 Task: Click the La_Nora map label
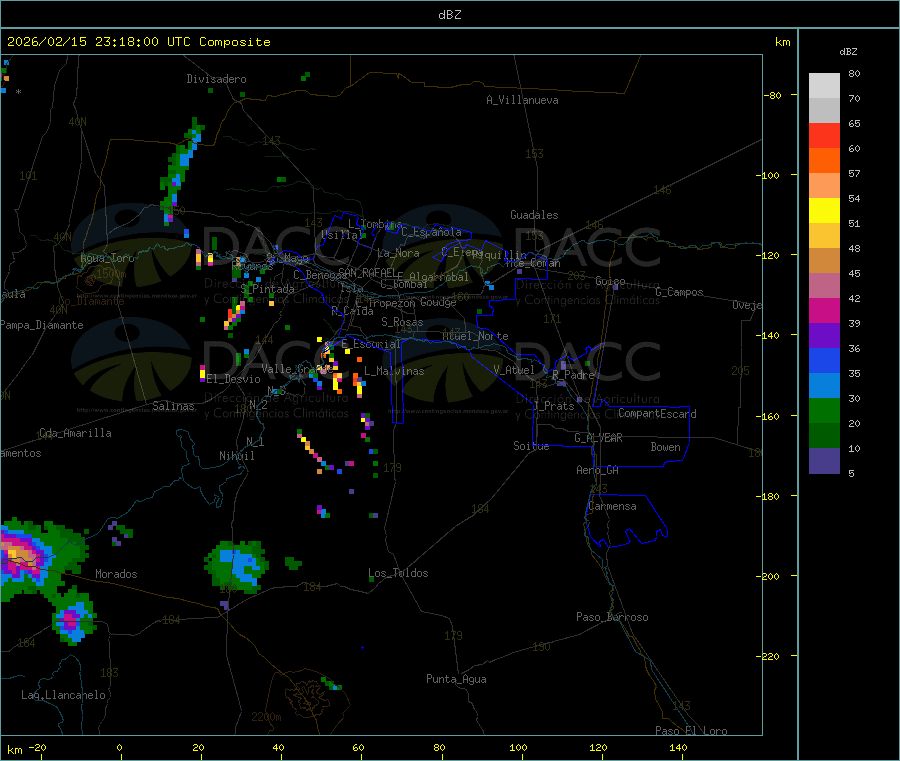click(398, 253)
